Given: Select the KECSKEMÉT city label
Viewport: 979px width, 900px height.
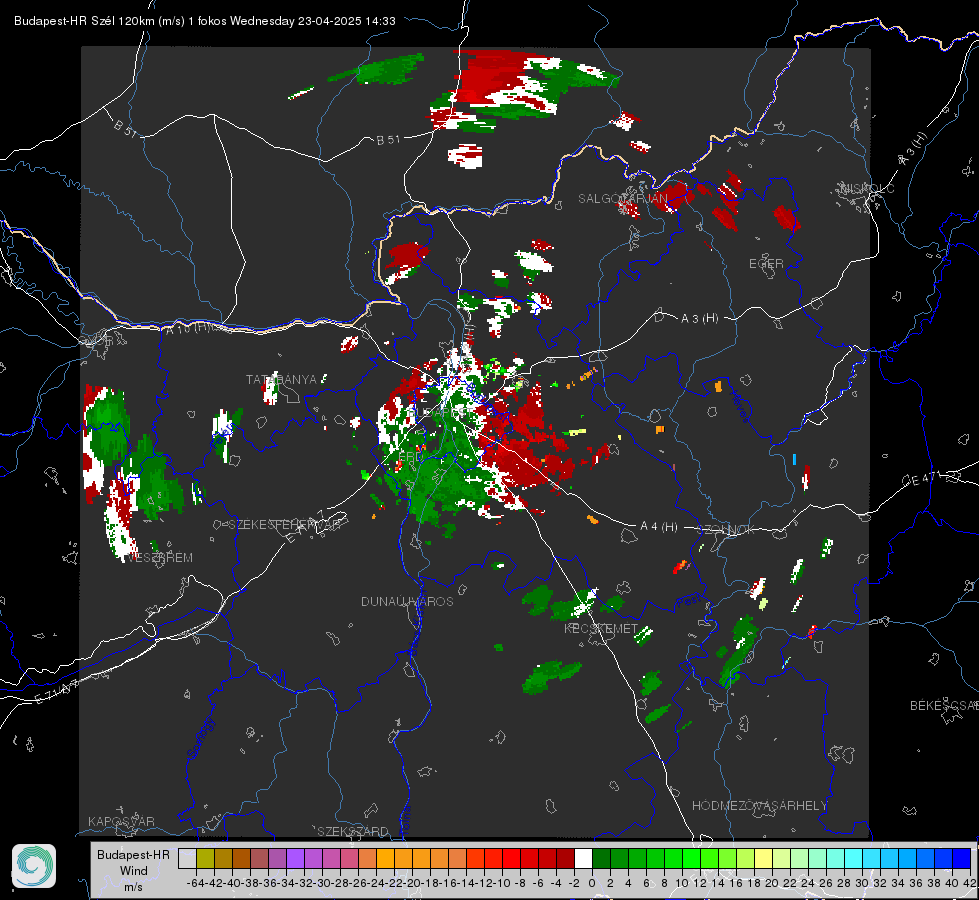Looking at the screenshot, I should [601, 628].
